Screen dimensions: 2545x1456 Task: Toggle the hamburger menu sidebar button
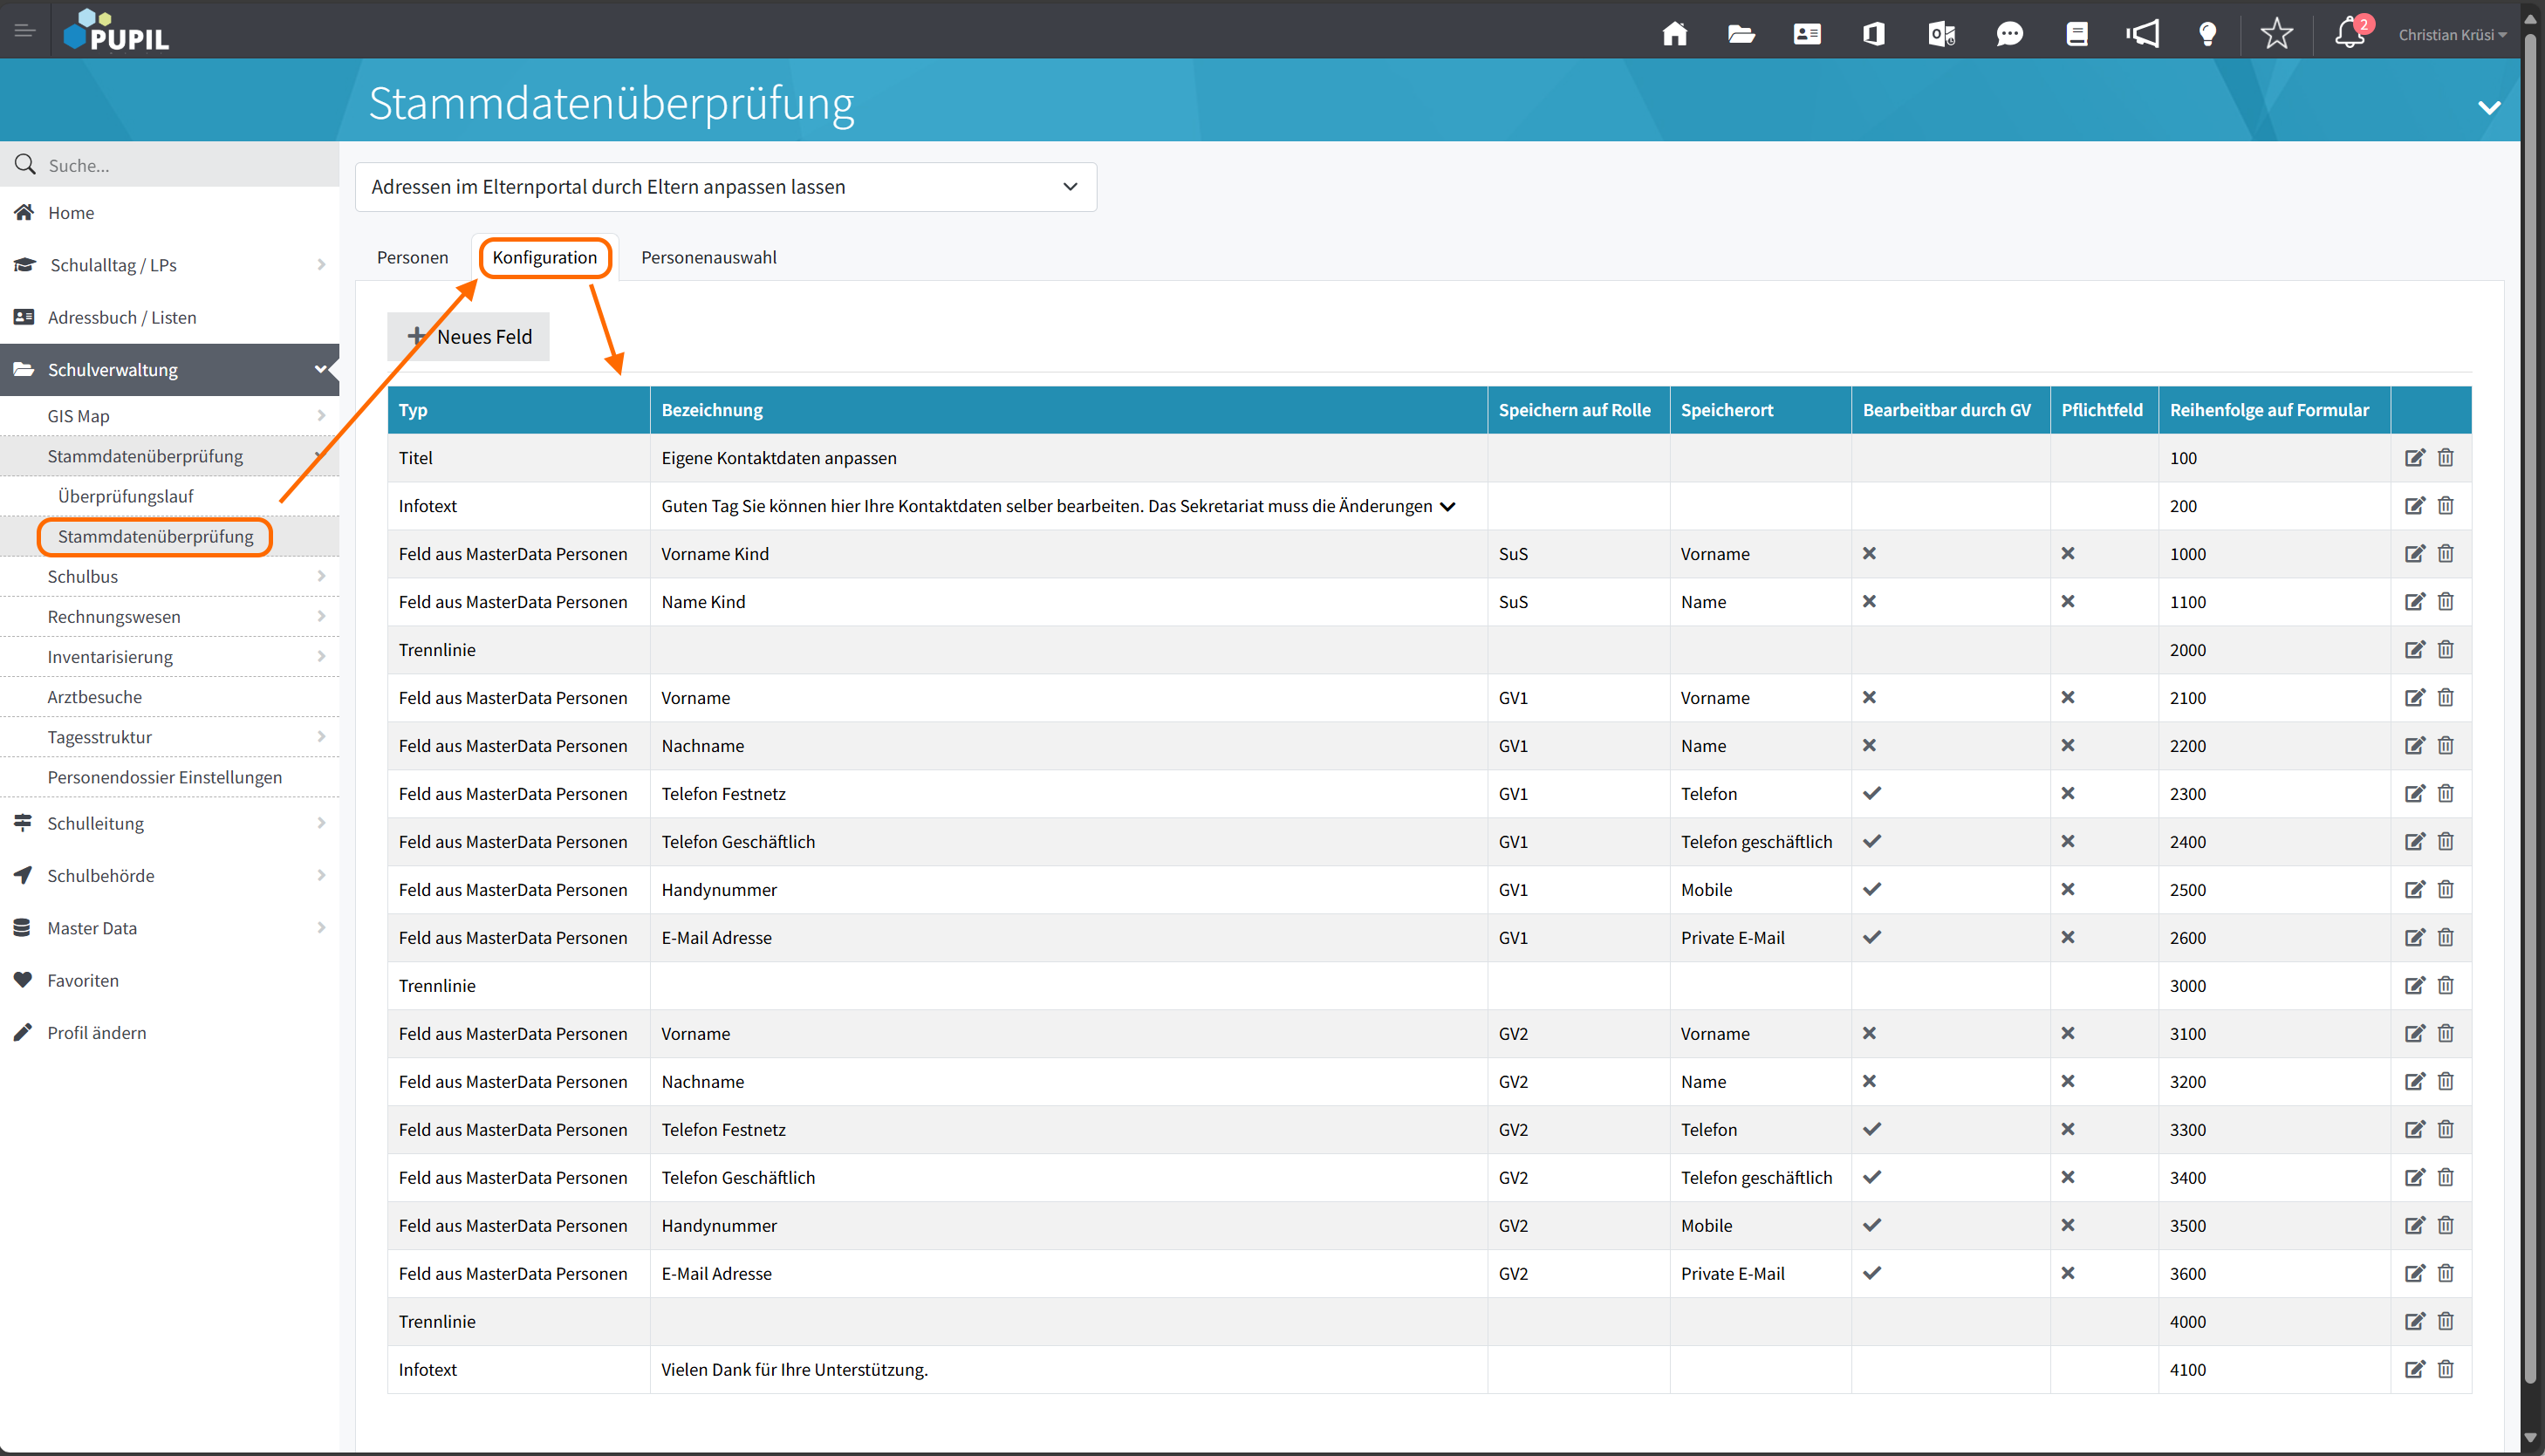coord(25,31)
